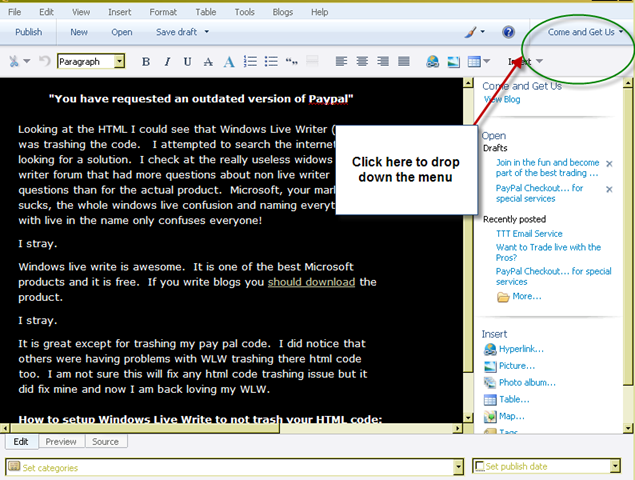Switch to the Source tab
Screen dimensions: 635x480
click(x=105, y=442)
